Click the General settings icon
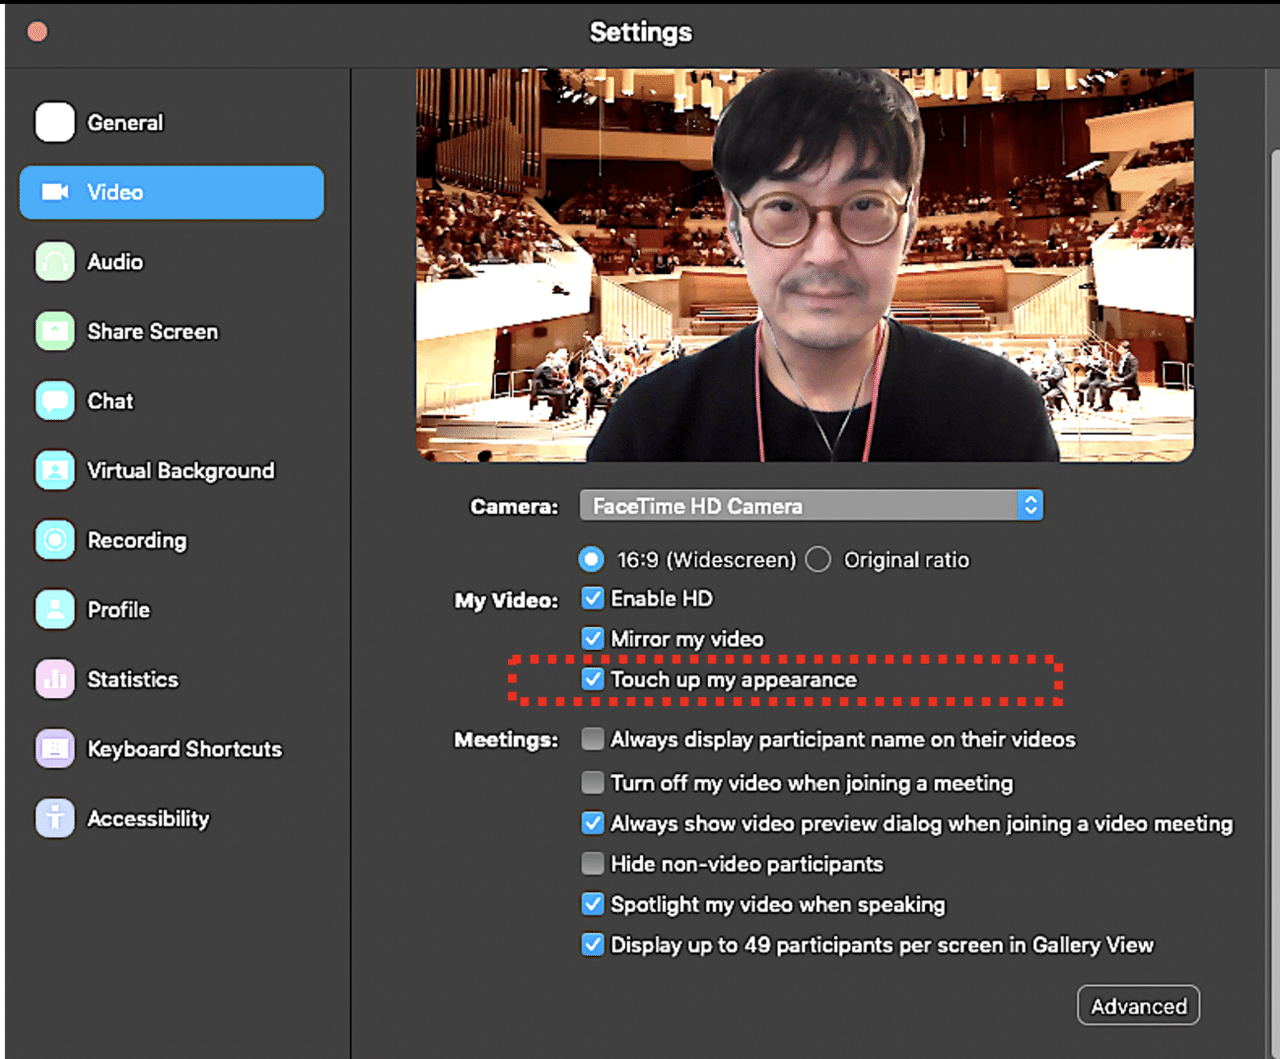Image resolution: width=1280 pixels, height=1059 pixels. [x=55, y=123]
